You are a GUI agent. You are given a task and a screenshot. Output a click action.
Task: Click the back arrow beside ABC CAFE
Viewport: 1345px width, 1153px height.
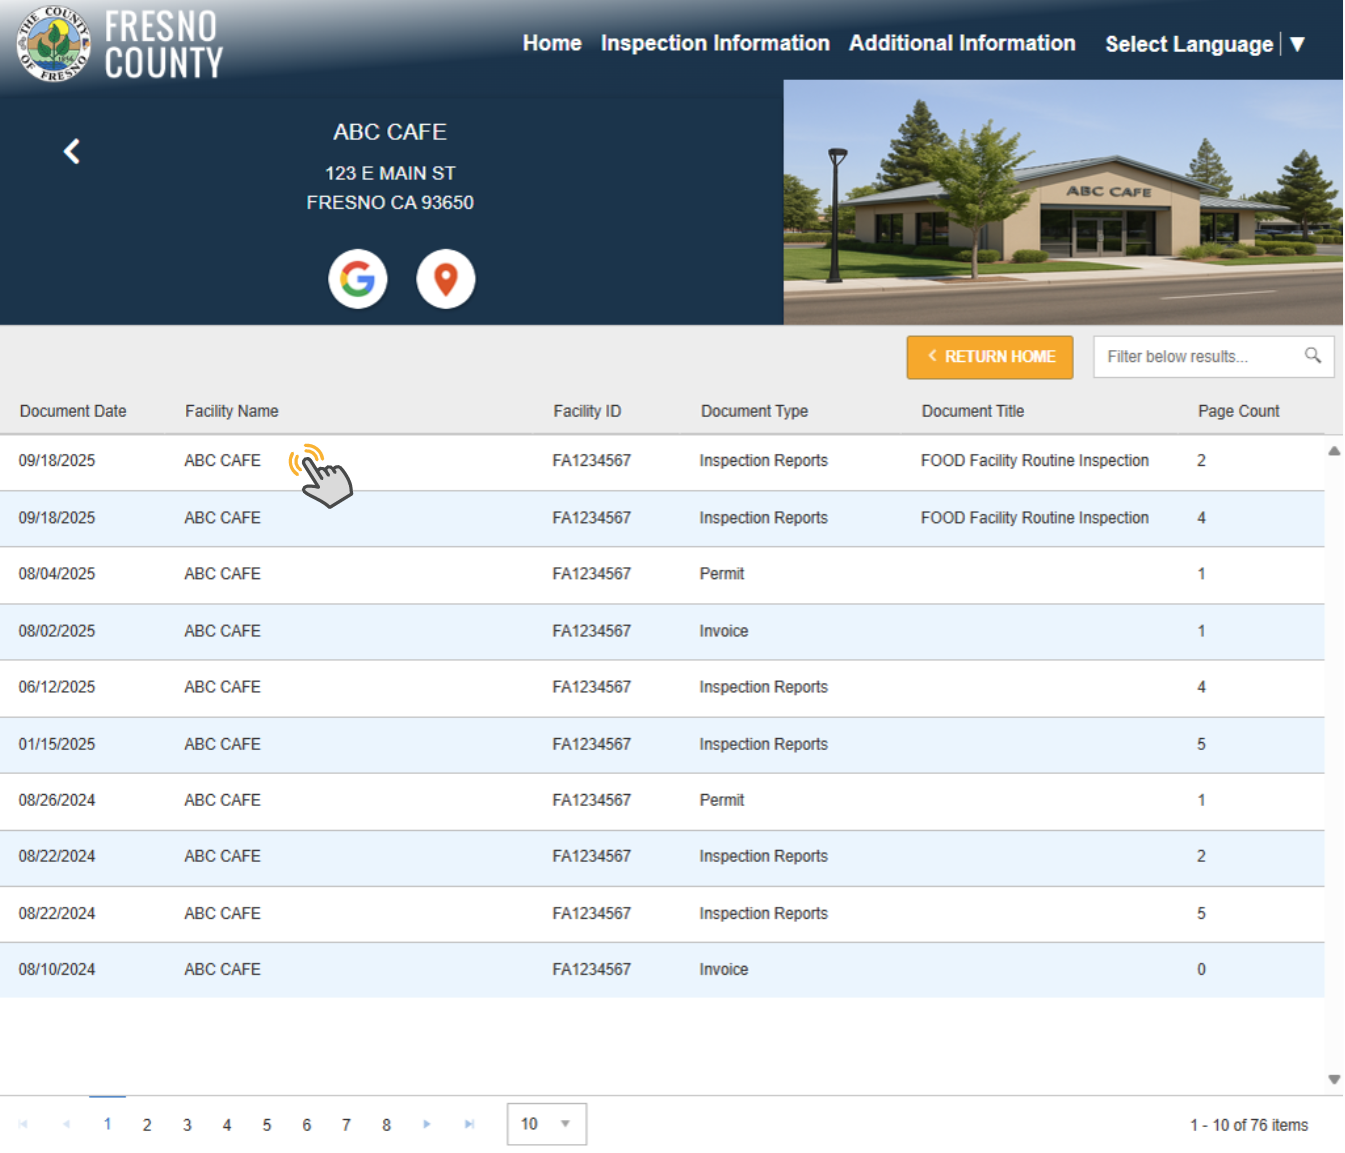[x=72, y=151]
